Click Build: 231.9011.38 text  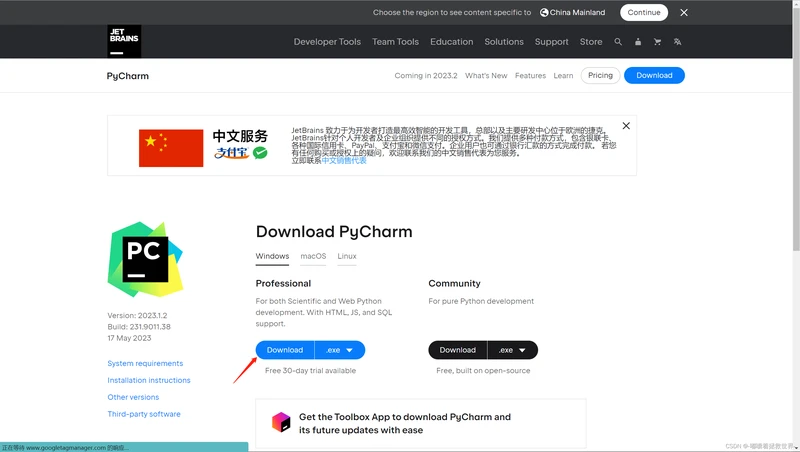pos(139,327)
